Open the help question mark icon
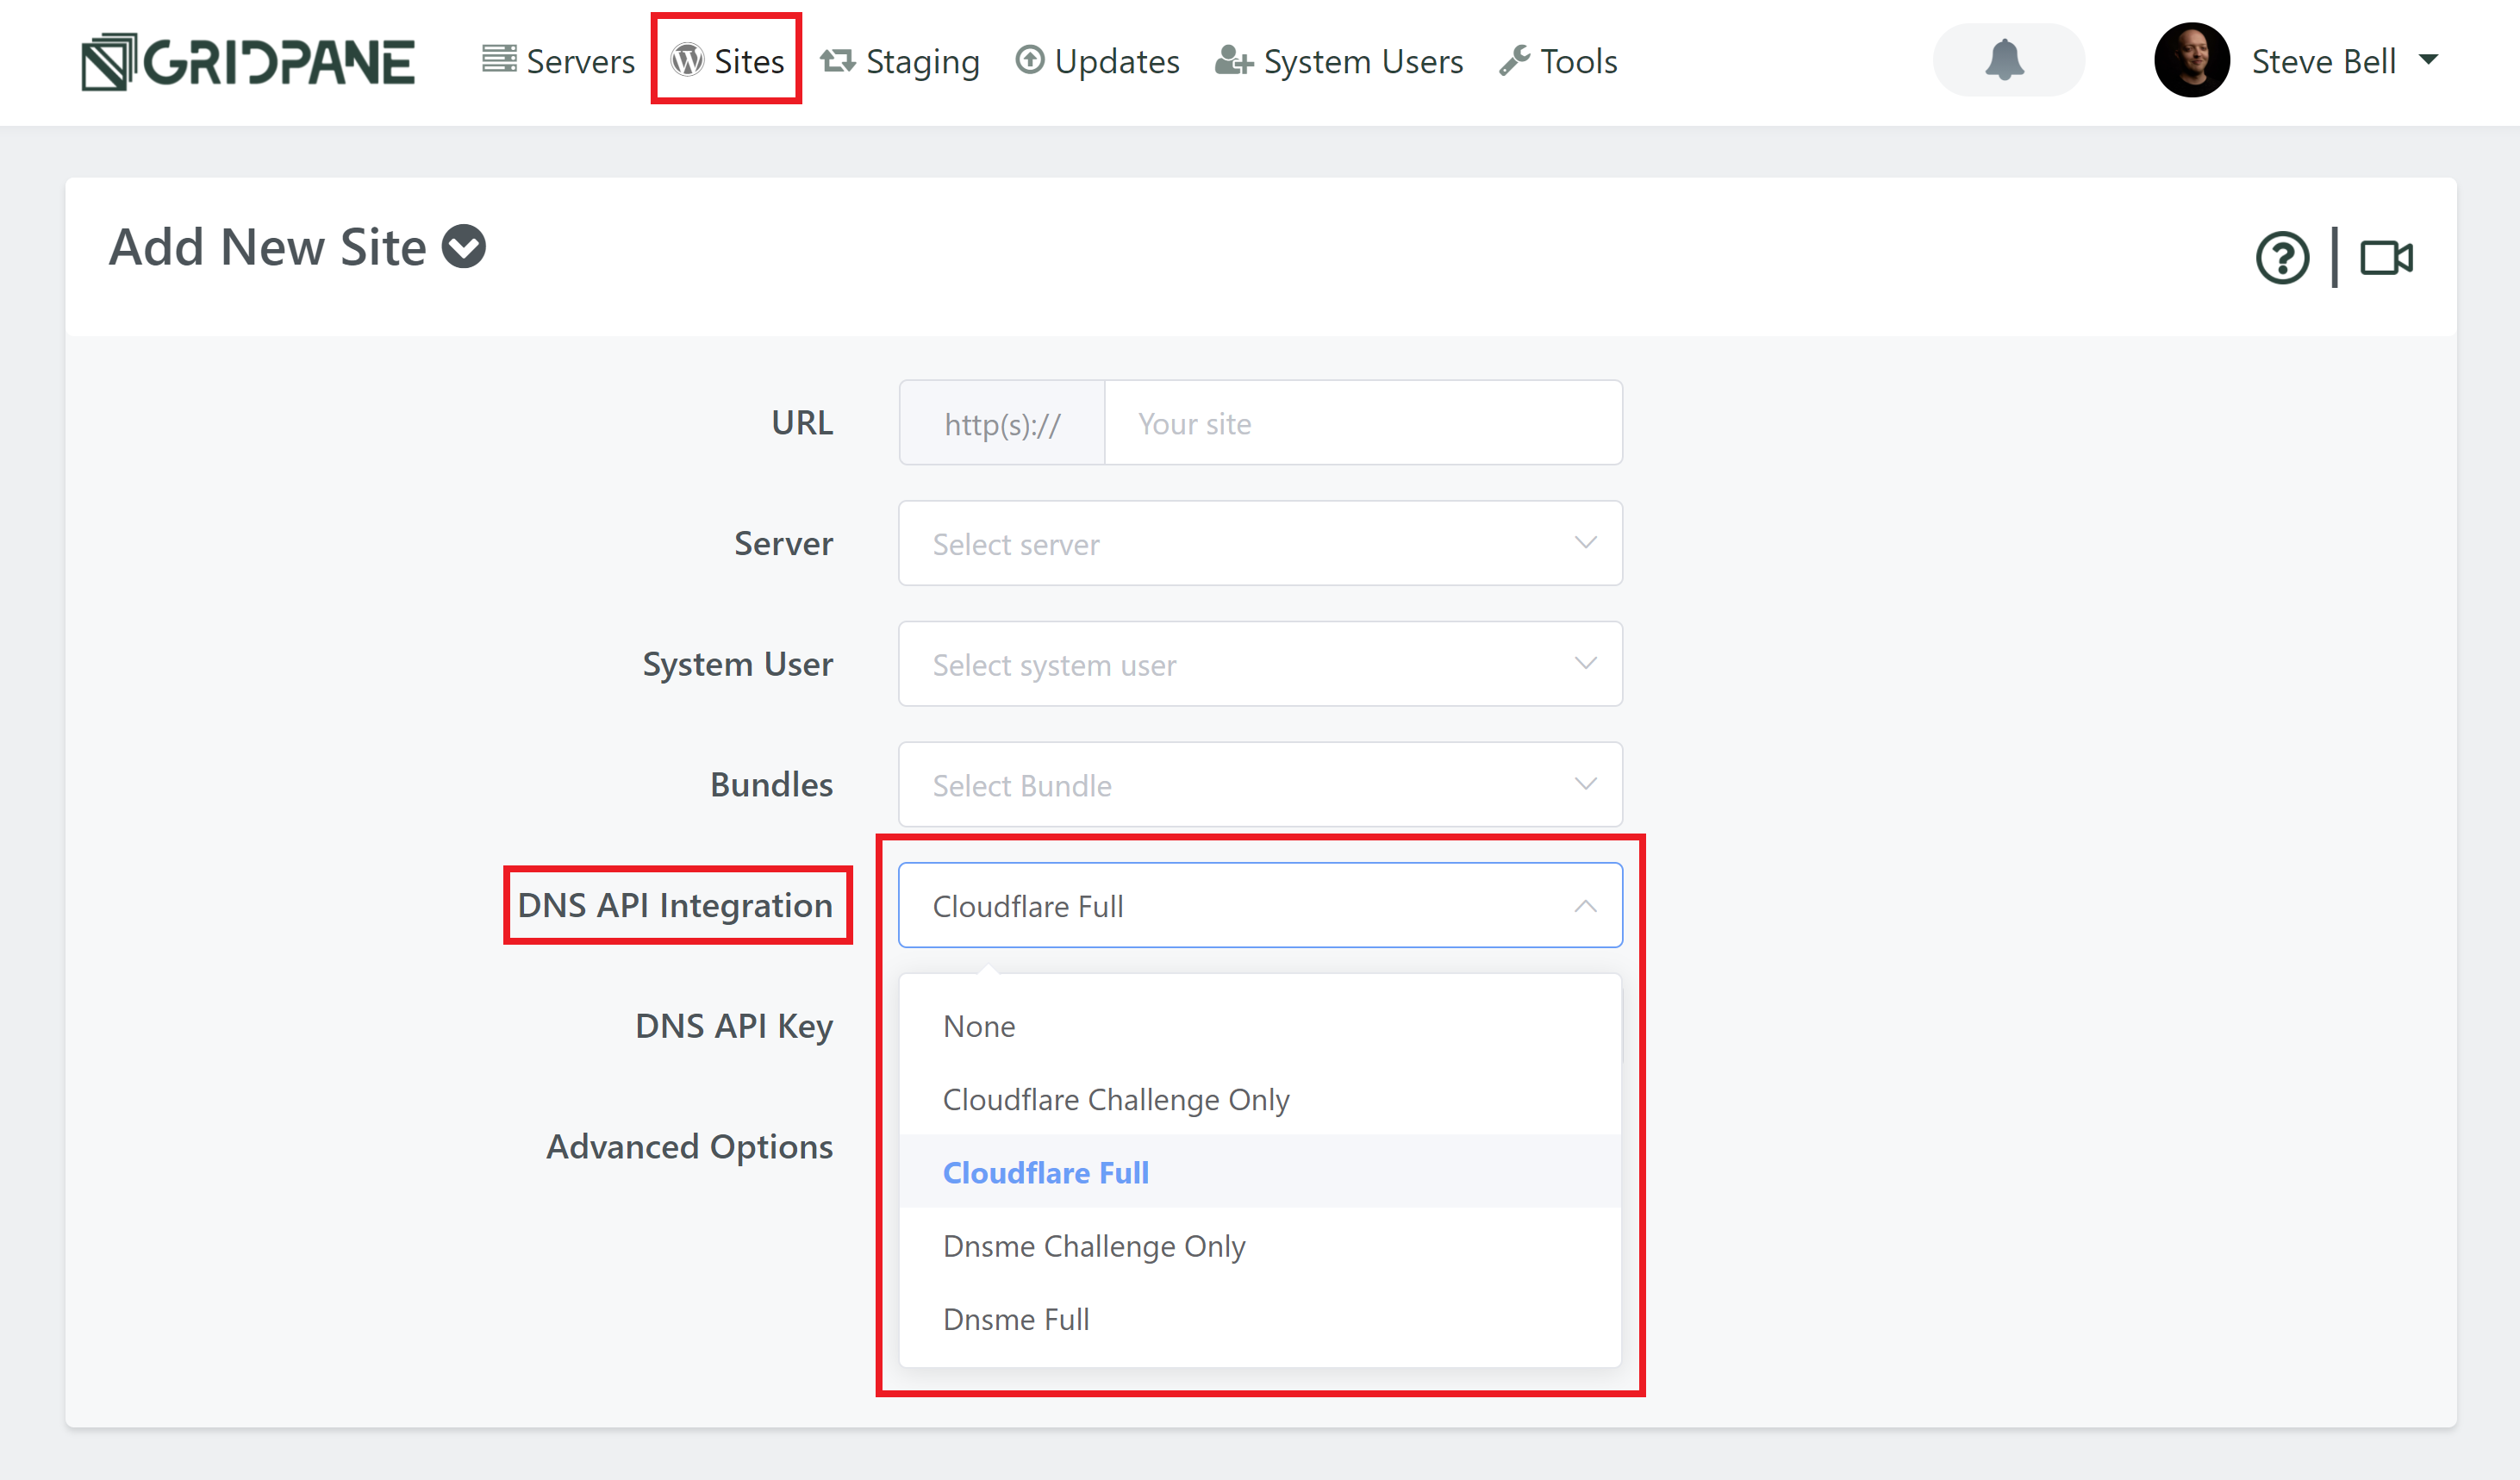The width and height of the screenshot is (2520, 1480). pos(2282,259)
